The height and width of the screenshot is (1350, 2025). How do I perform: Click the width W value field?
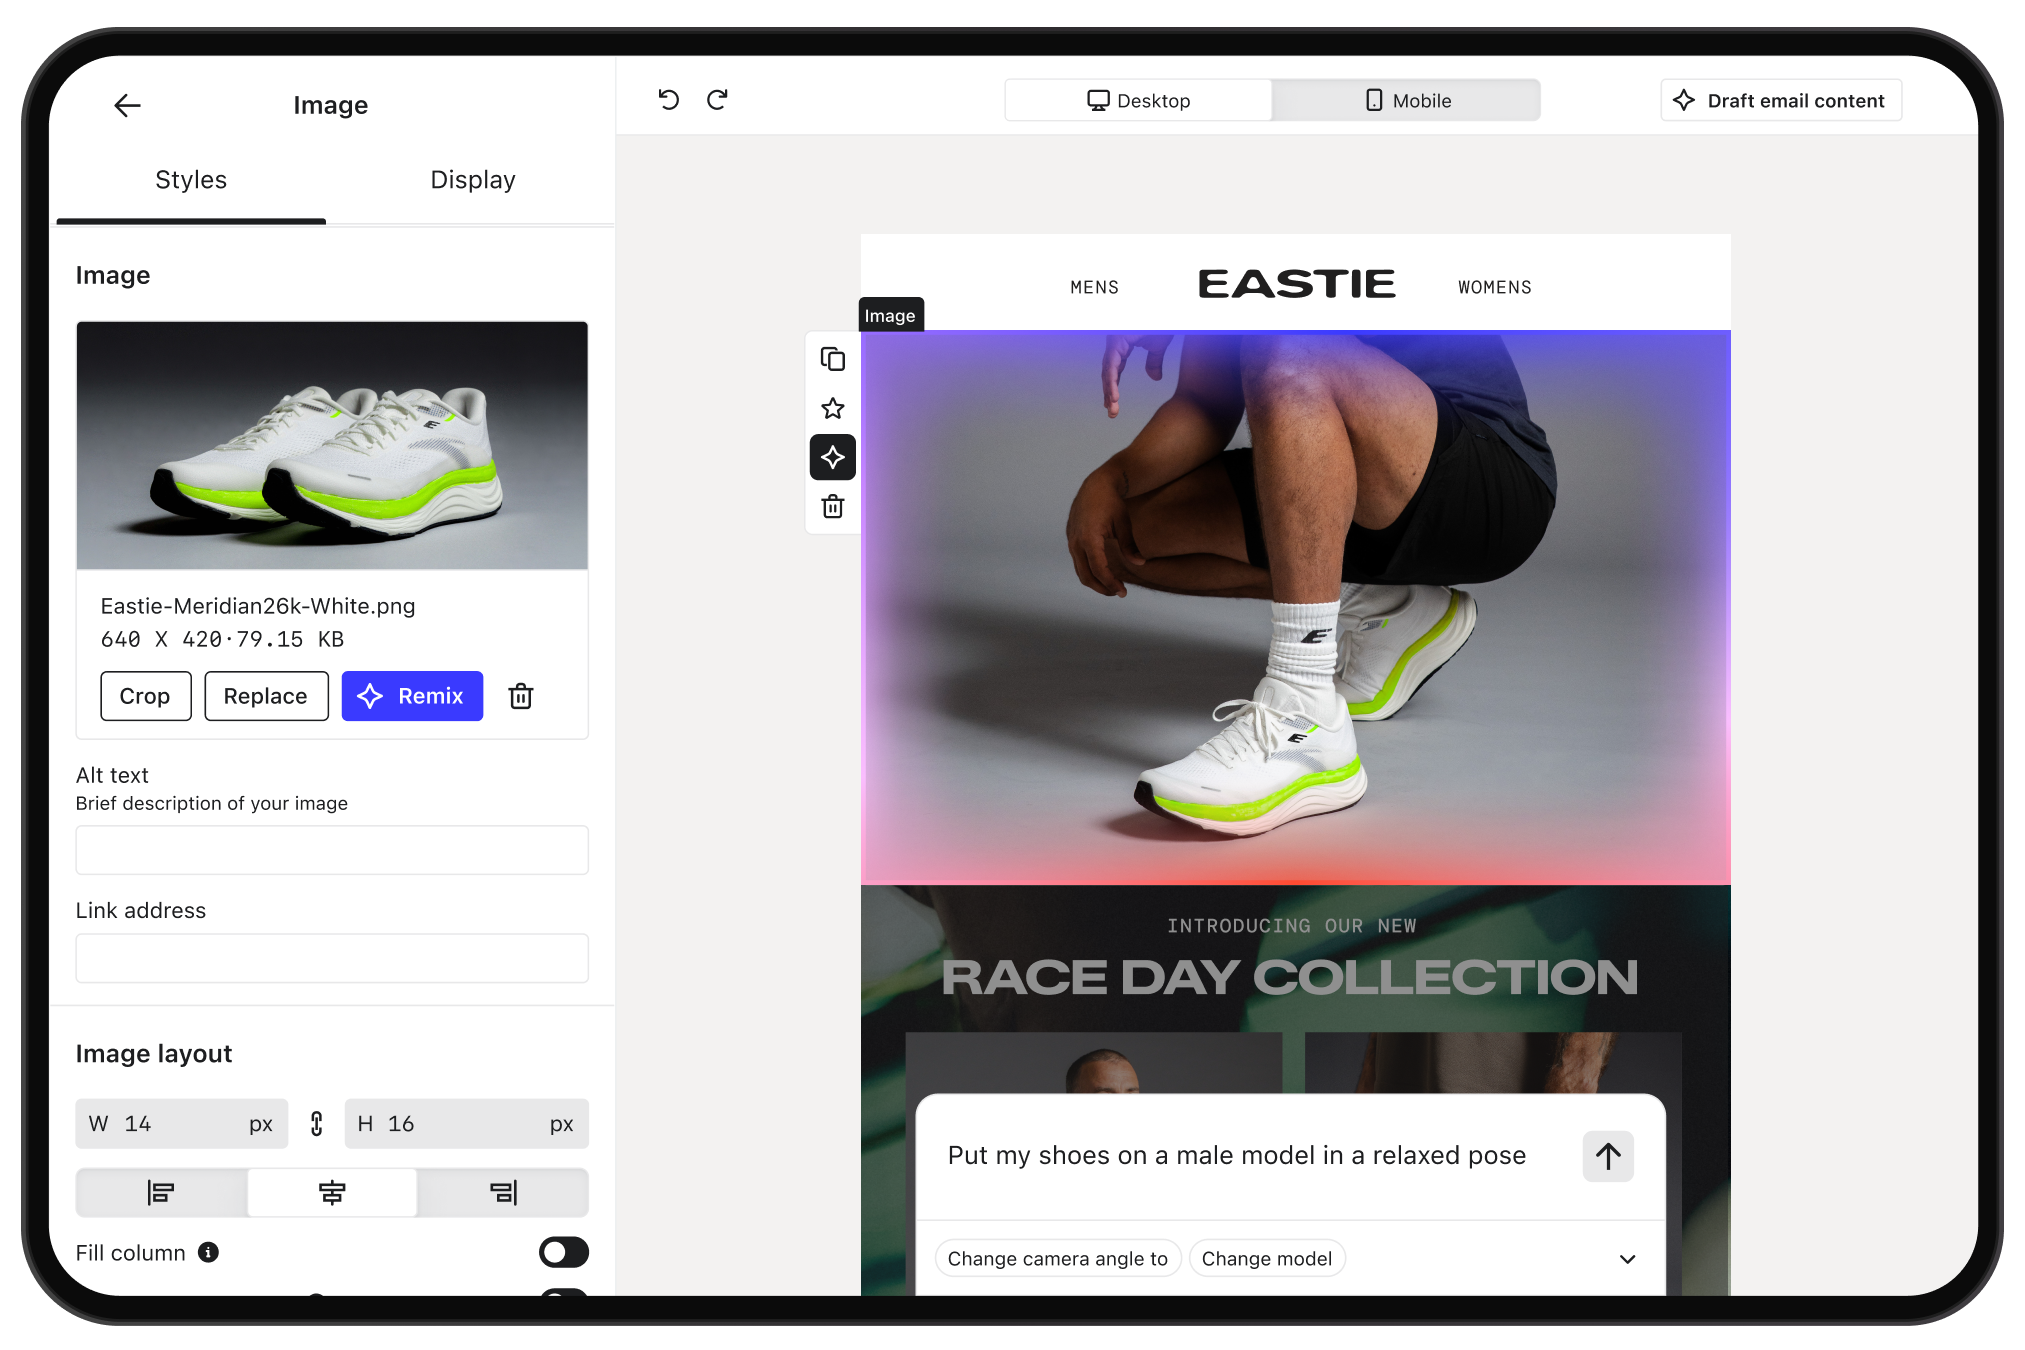coord(182,1124)
